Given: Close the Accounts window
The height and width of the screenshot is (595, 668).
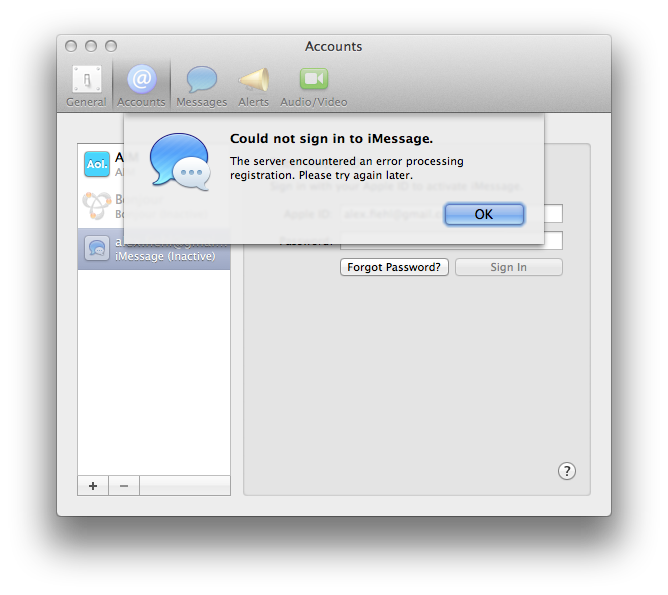Looking at the screenshot, I should [x=71, y=46].
